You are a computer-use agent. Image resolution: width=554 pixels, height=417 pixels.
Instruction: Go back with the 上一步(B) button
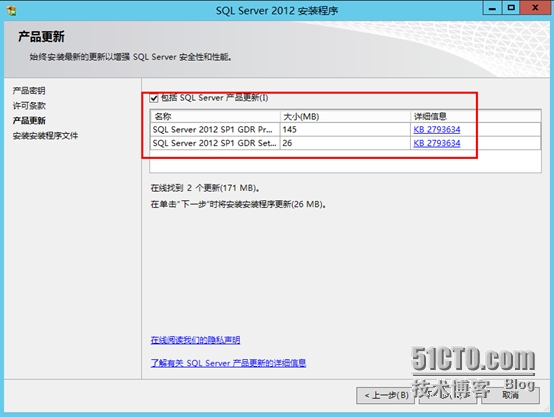(x=386, y=395)
